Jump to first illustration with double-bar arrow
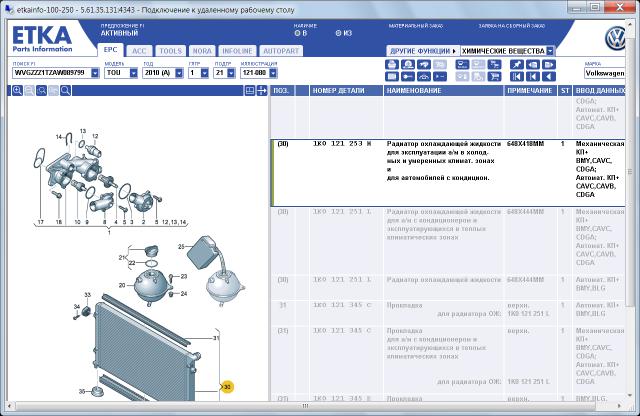This screenshot has height=416, width=640. tap(517, 76)
